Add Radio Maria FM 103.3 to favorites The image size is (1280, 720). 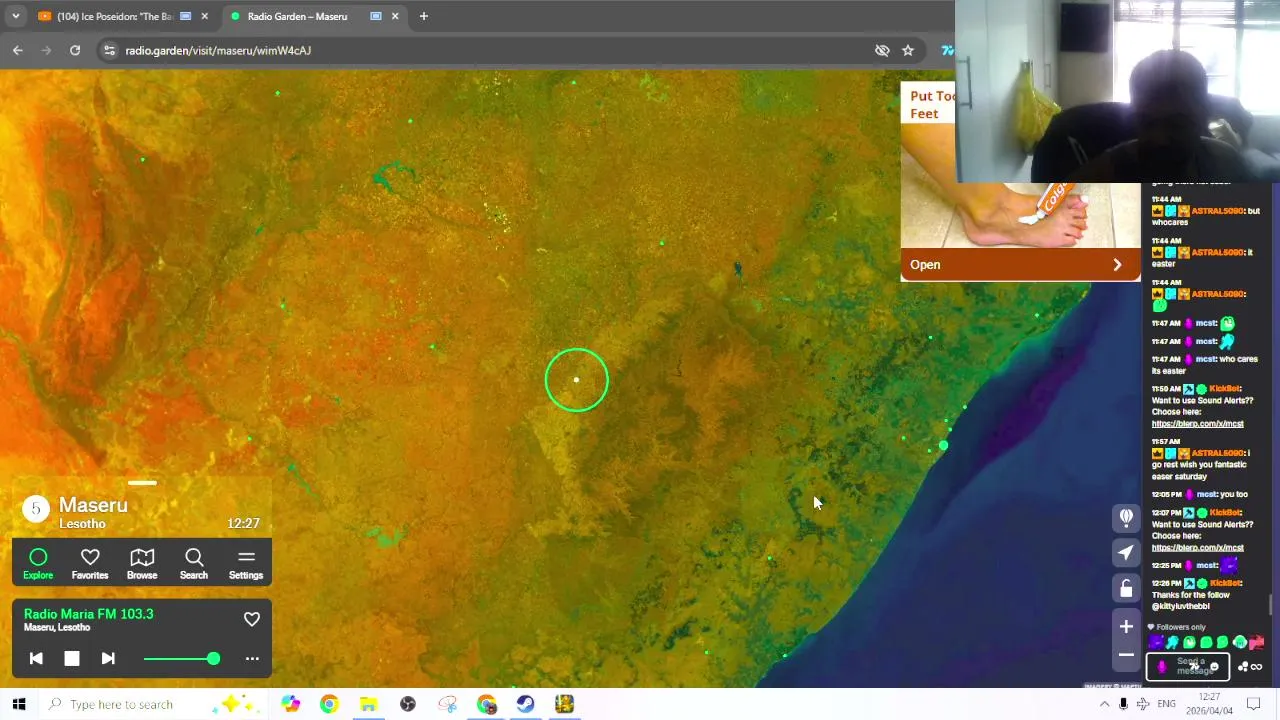point(252,619)
